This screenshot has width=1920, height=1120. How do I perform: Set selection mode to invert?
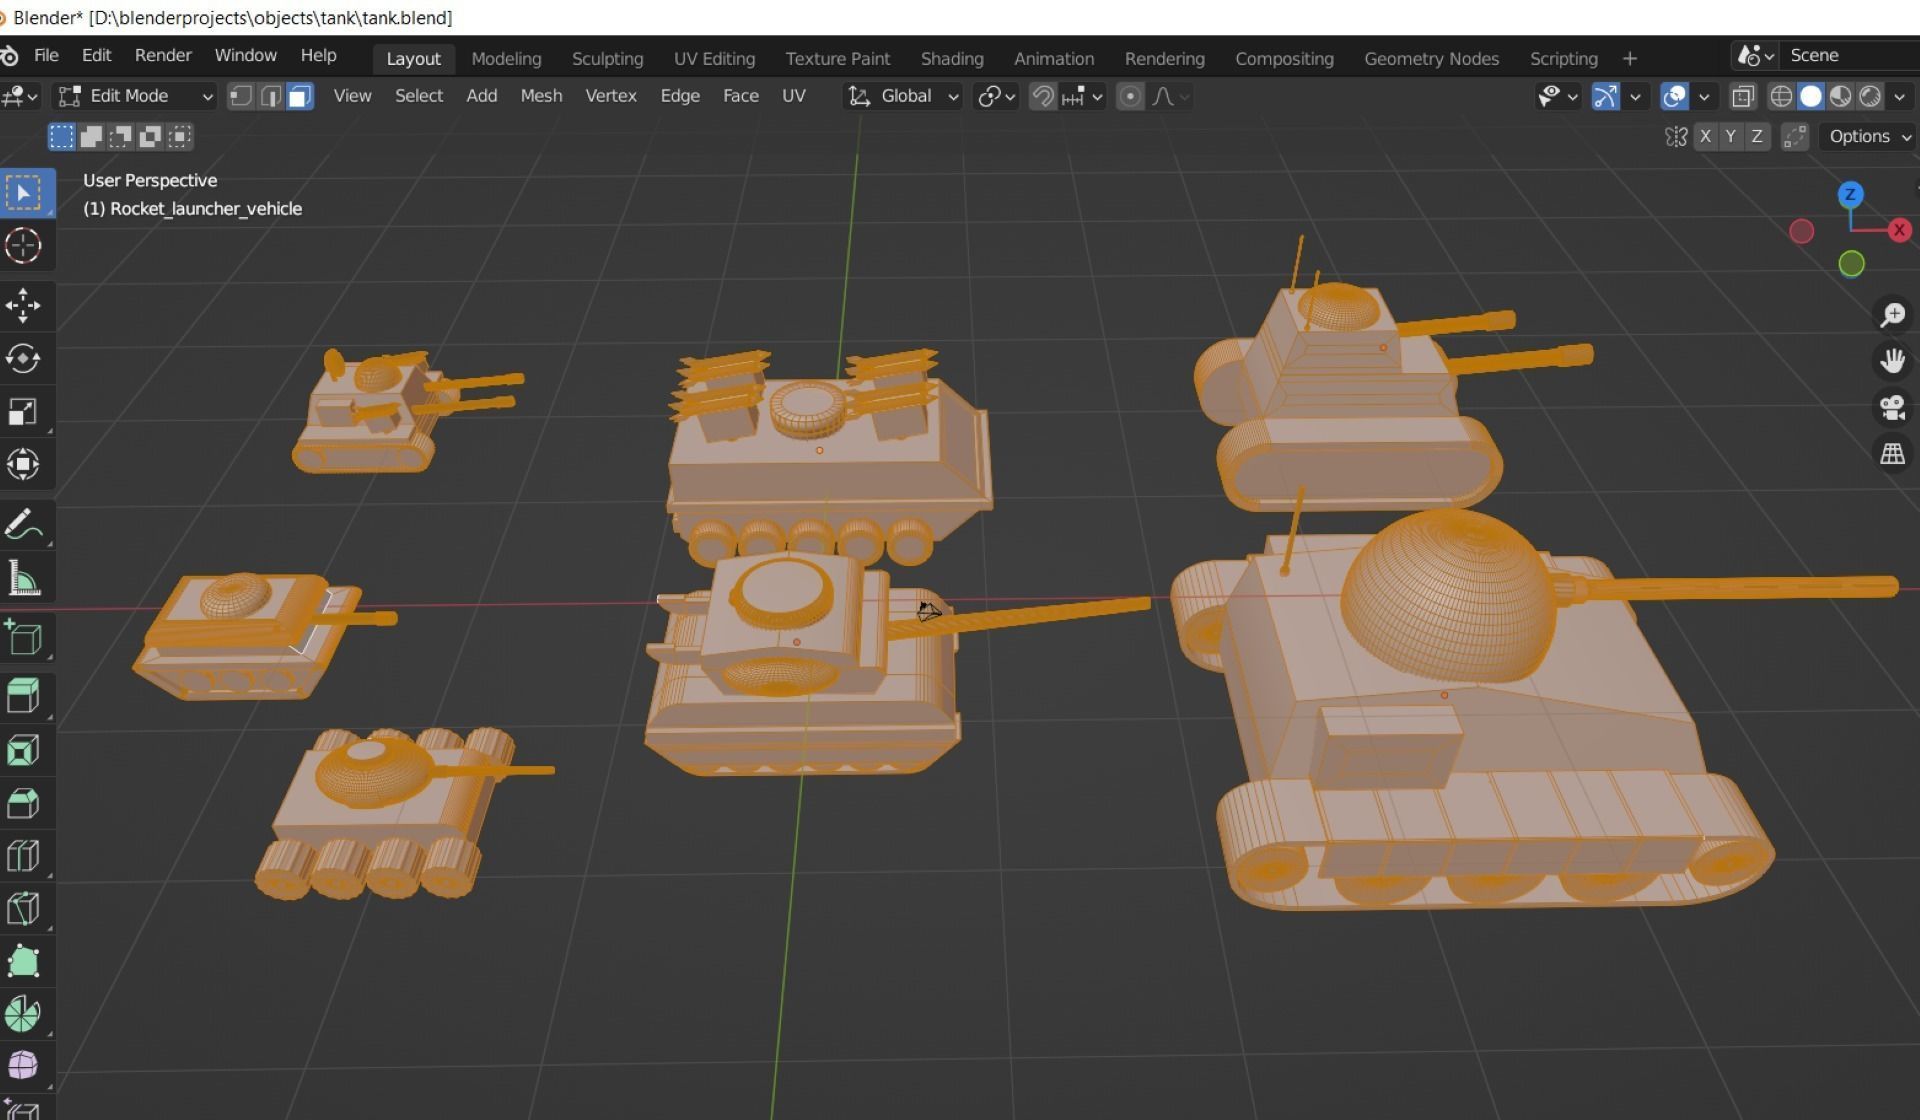tap(150, 136)
